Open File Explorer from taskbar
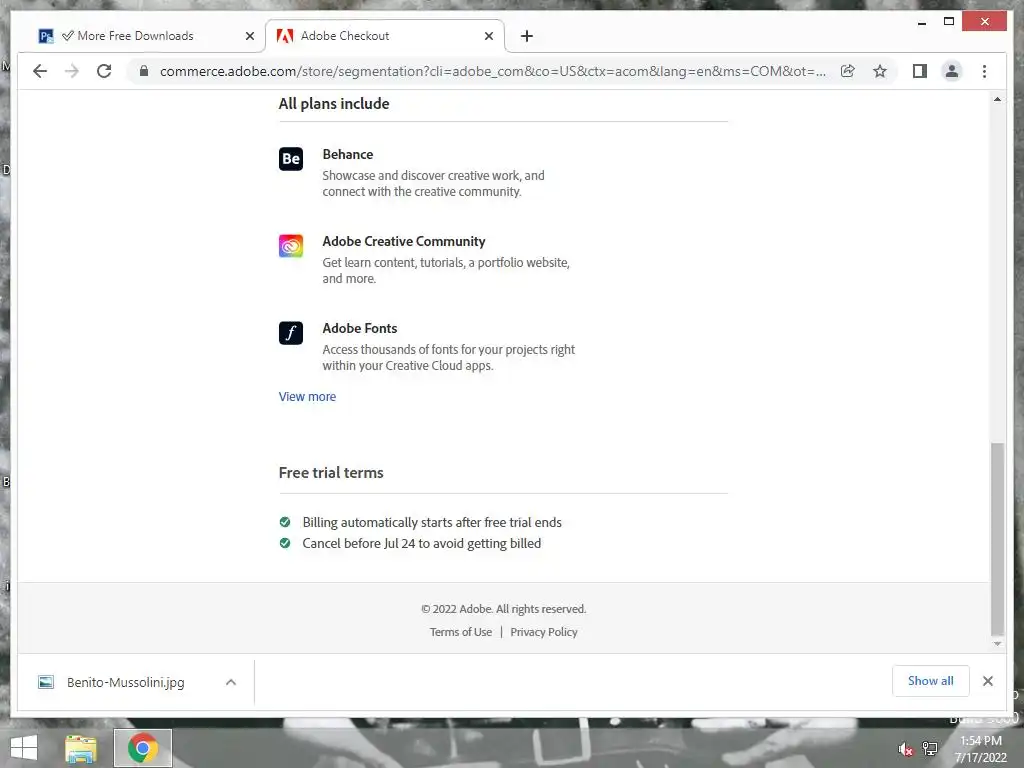Image resolution: width=1024 pixels, height=768 pixels. point(81,748)
